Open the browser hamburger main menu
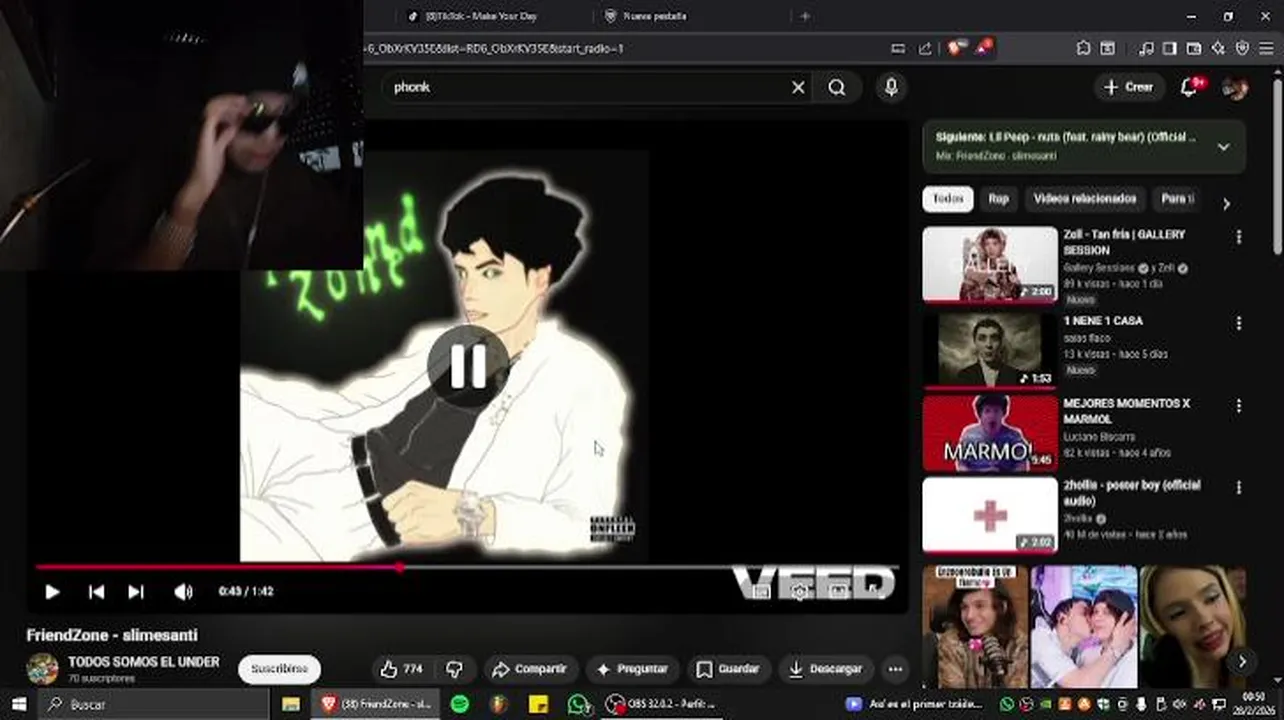 click(1266, 48)
